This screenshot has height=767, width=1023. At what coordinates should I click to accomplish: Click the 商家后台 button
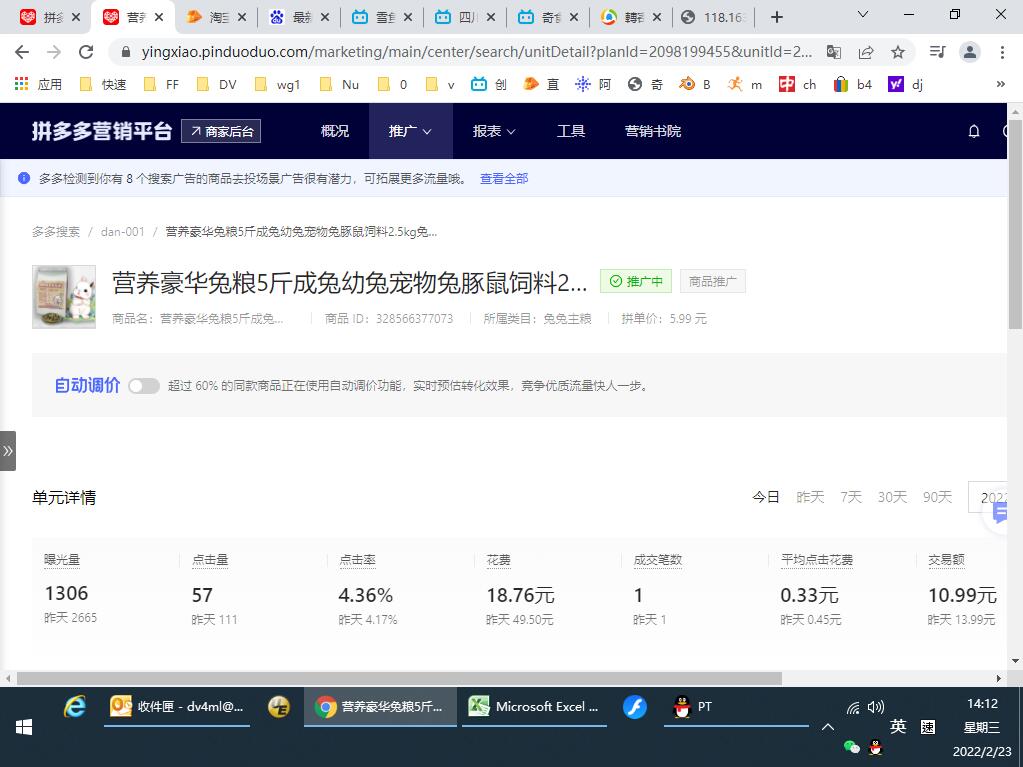(x=221, y=131)
